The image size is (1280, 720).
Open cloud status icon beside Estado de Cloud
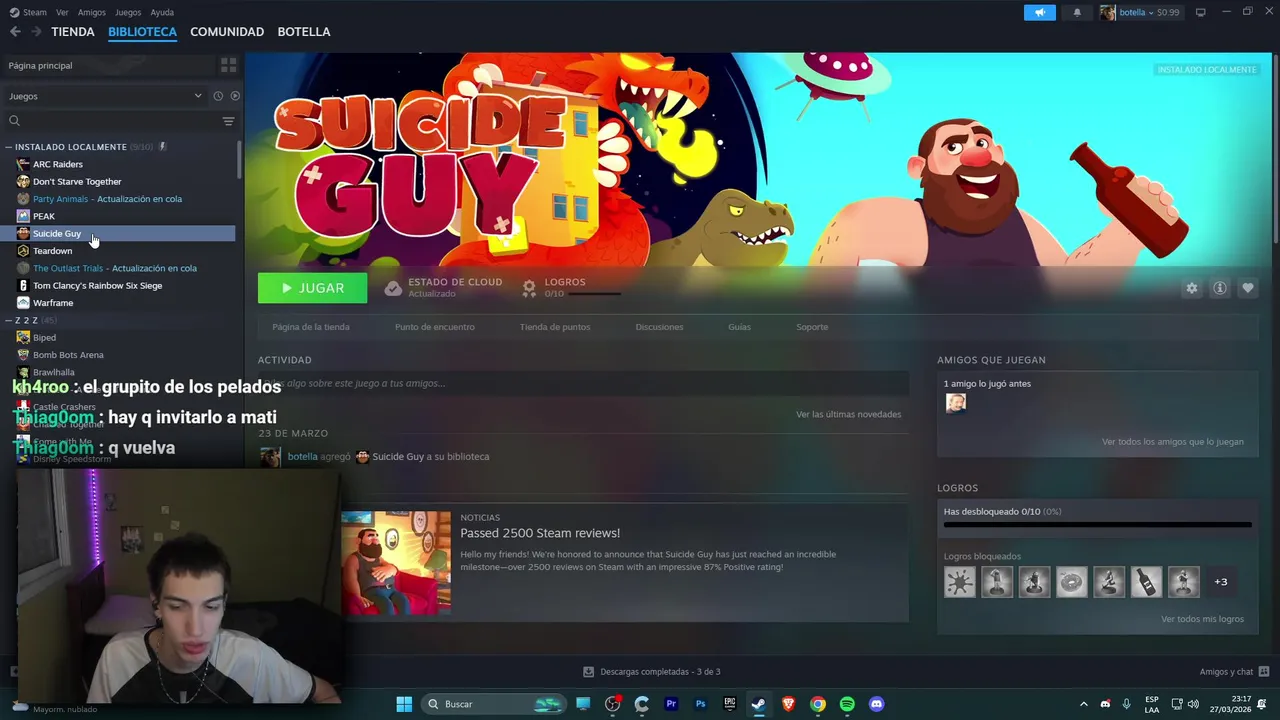[x=393, y=288]
